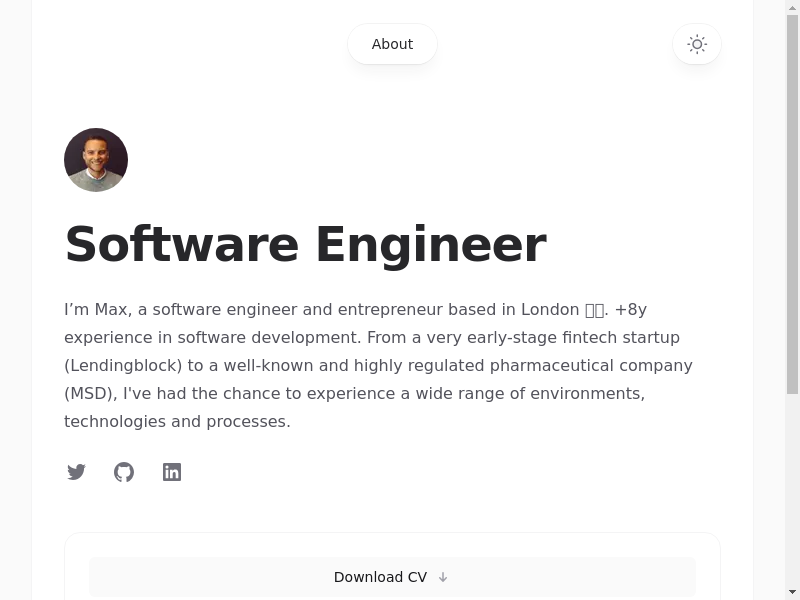
Task: Open the Twitter profile icon
Action: pos(76,472)
